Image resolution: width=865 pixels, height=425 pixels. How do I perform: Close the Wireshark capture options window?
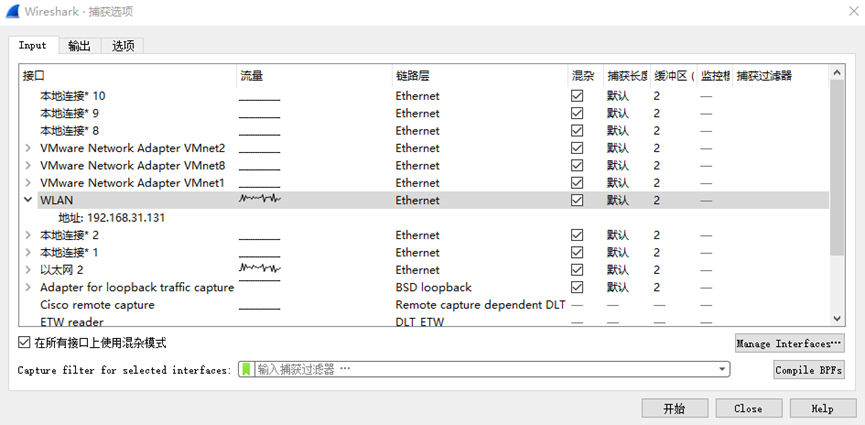[x=853, y=11]
